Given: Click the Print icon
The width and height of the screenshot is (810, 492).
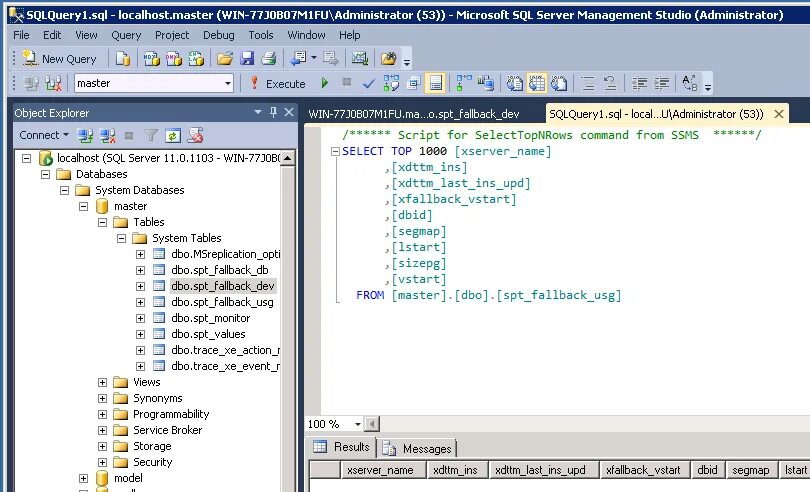Looking at the screenshot, I should 269,59.
